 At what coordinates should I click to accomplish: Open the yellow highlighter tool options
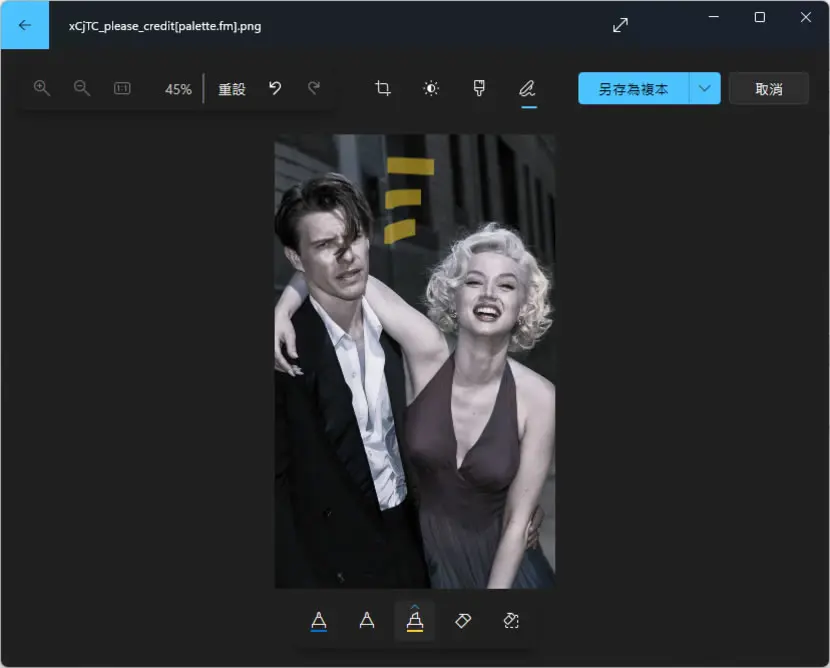(414, 620)
